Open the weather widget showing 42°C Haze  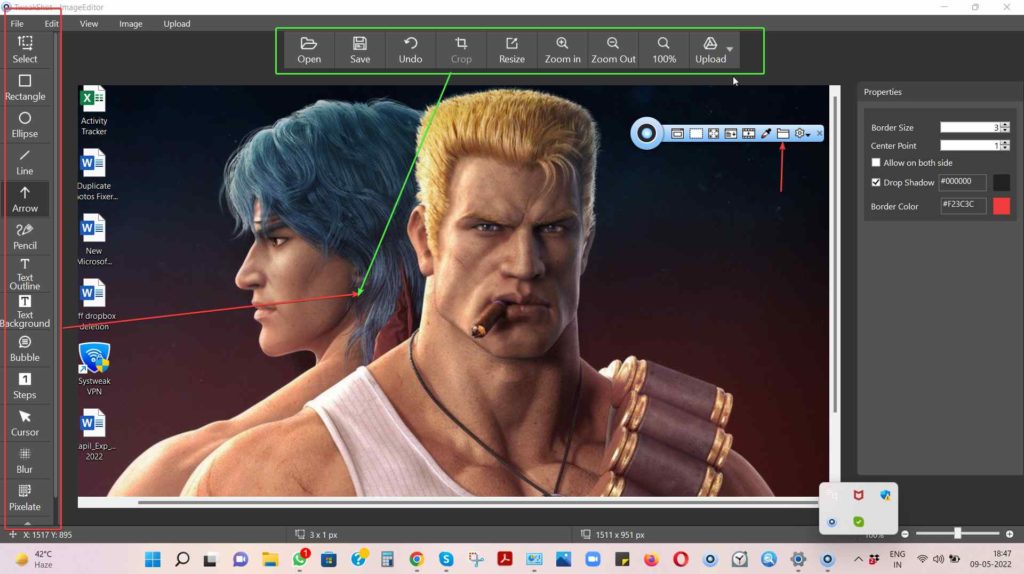pyautogui.click(x=34, y=559)
